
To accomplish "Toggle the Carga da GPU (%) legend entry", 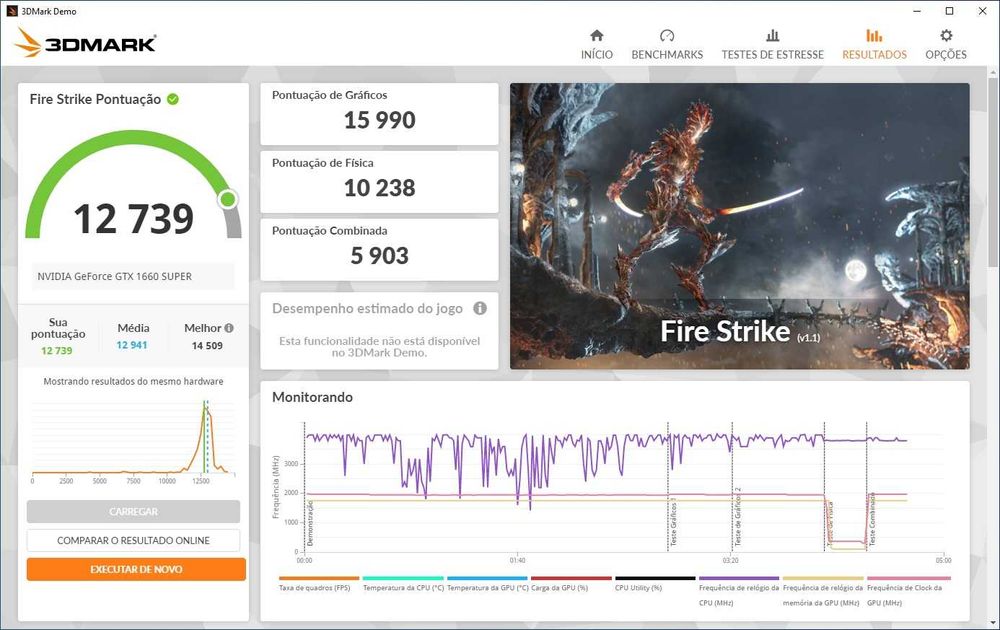I will point(571,583).
